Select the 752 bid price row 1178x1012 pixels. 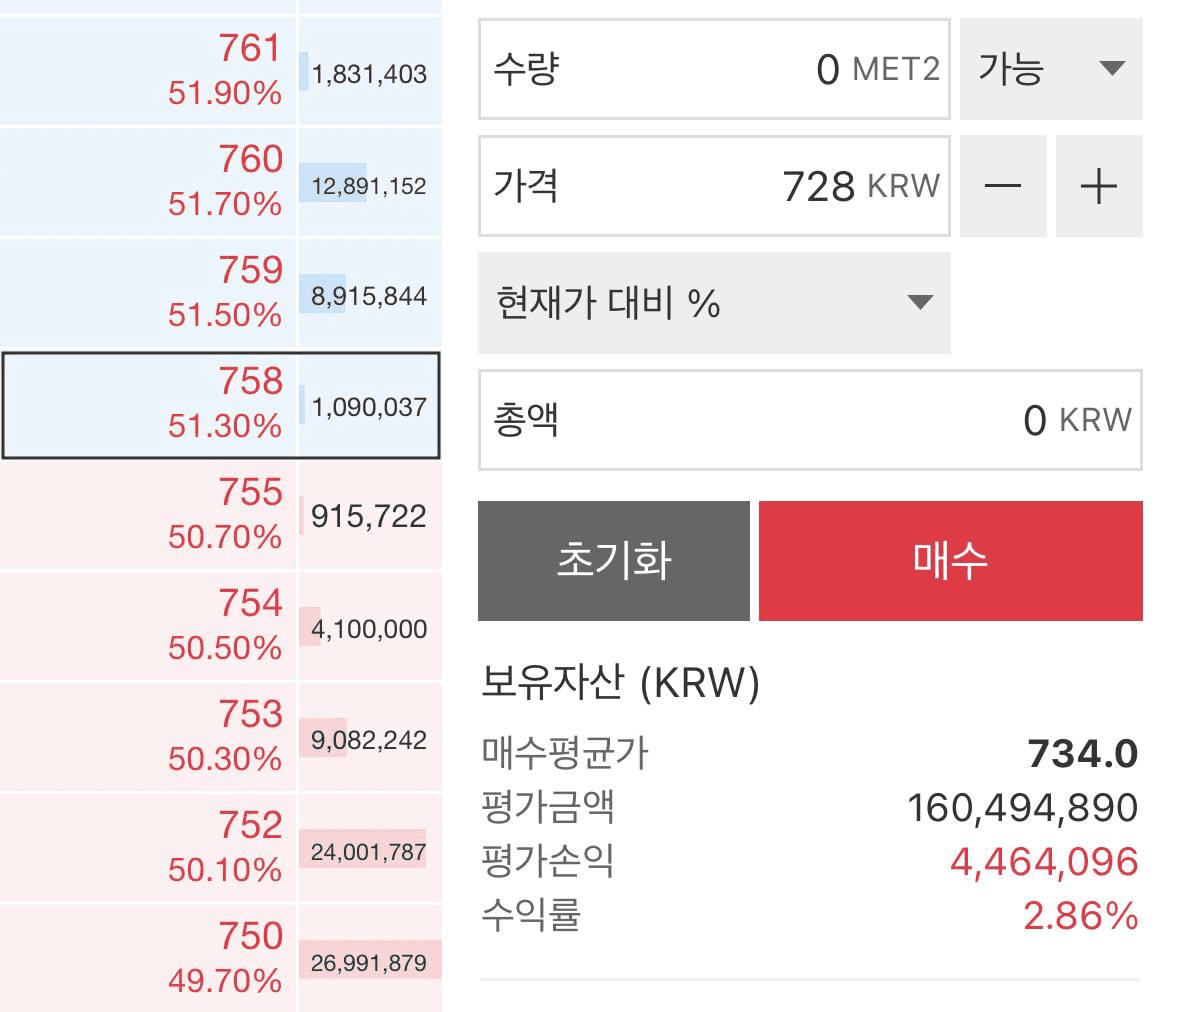[x=149, y=848]
